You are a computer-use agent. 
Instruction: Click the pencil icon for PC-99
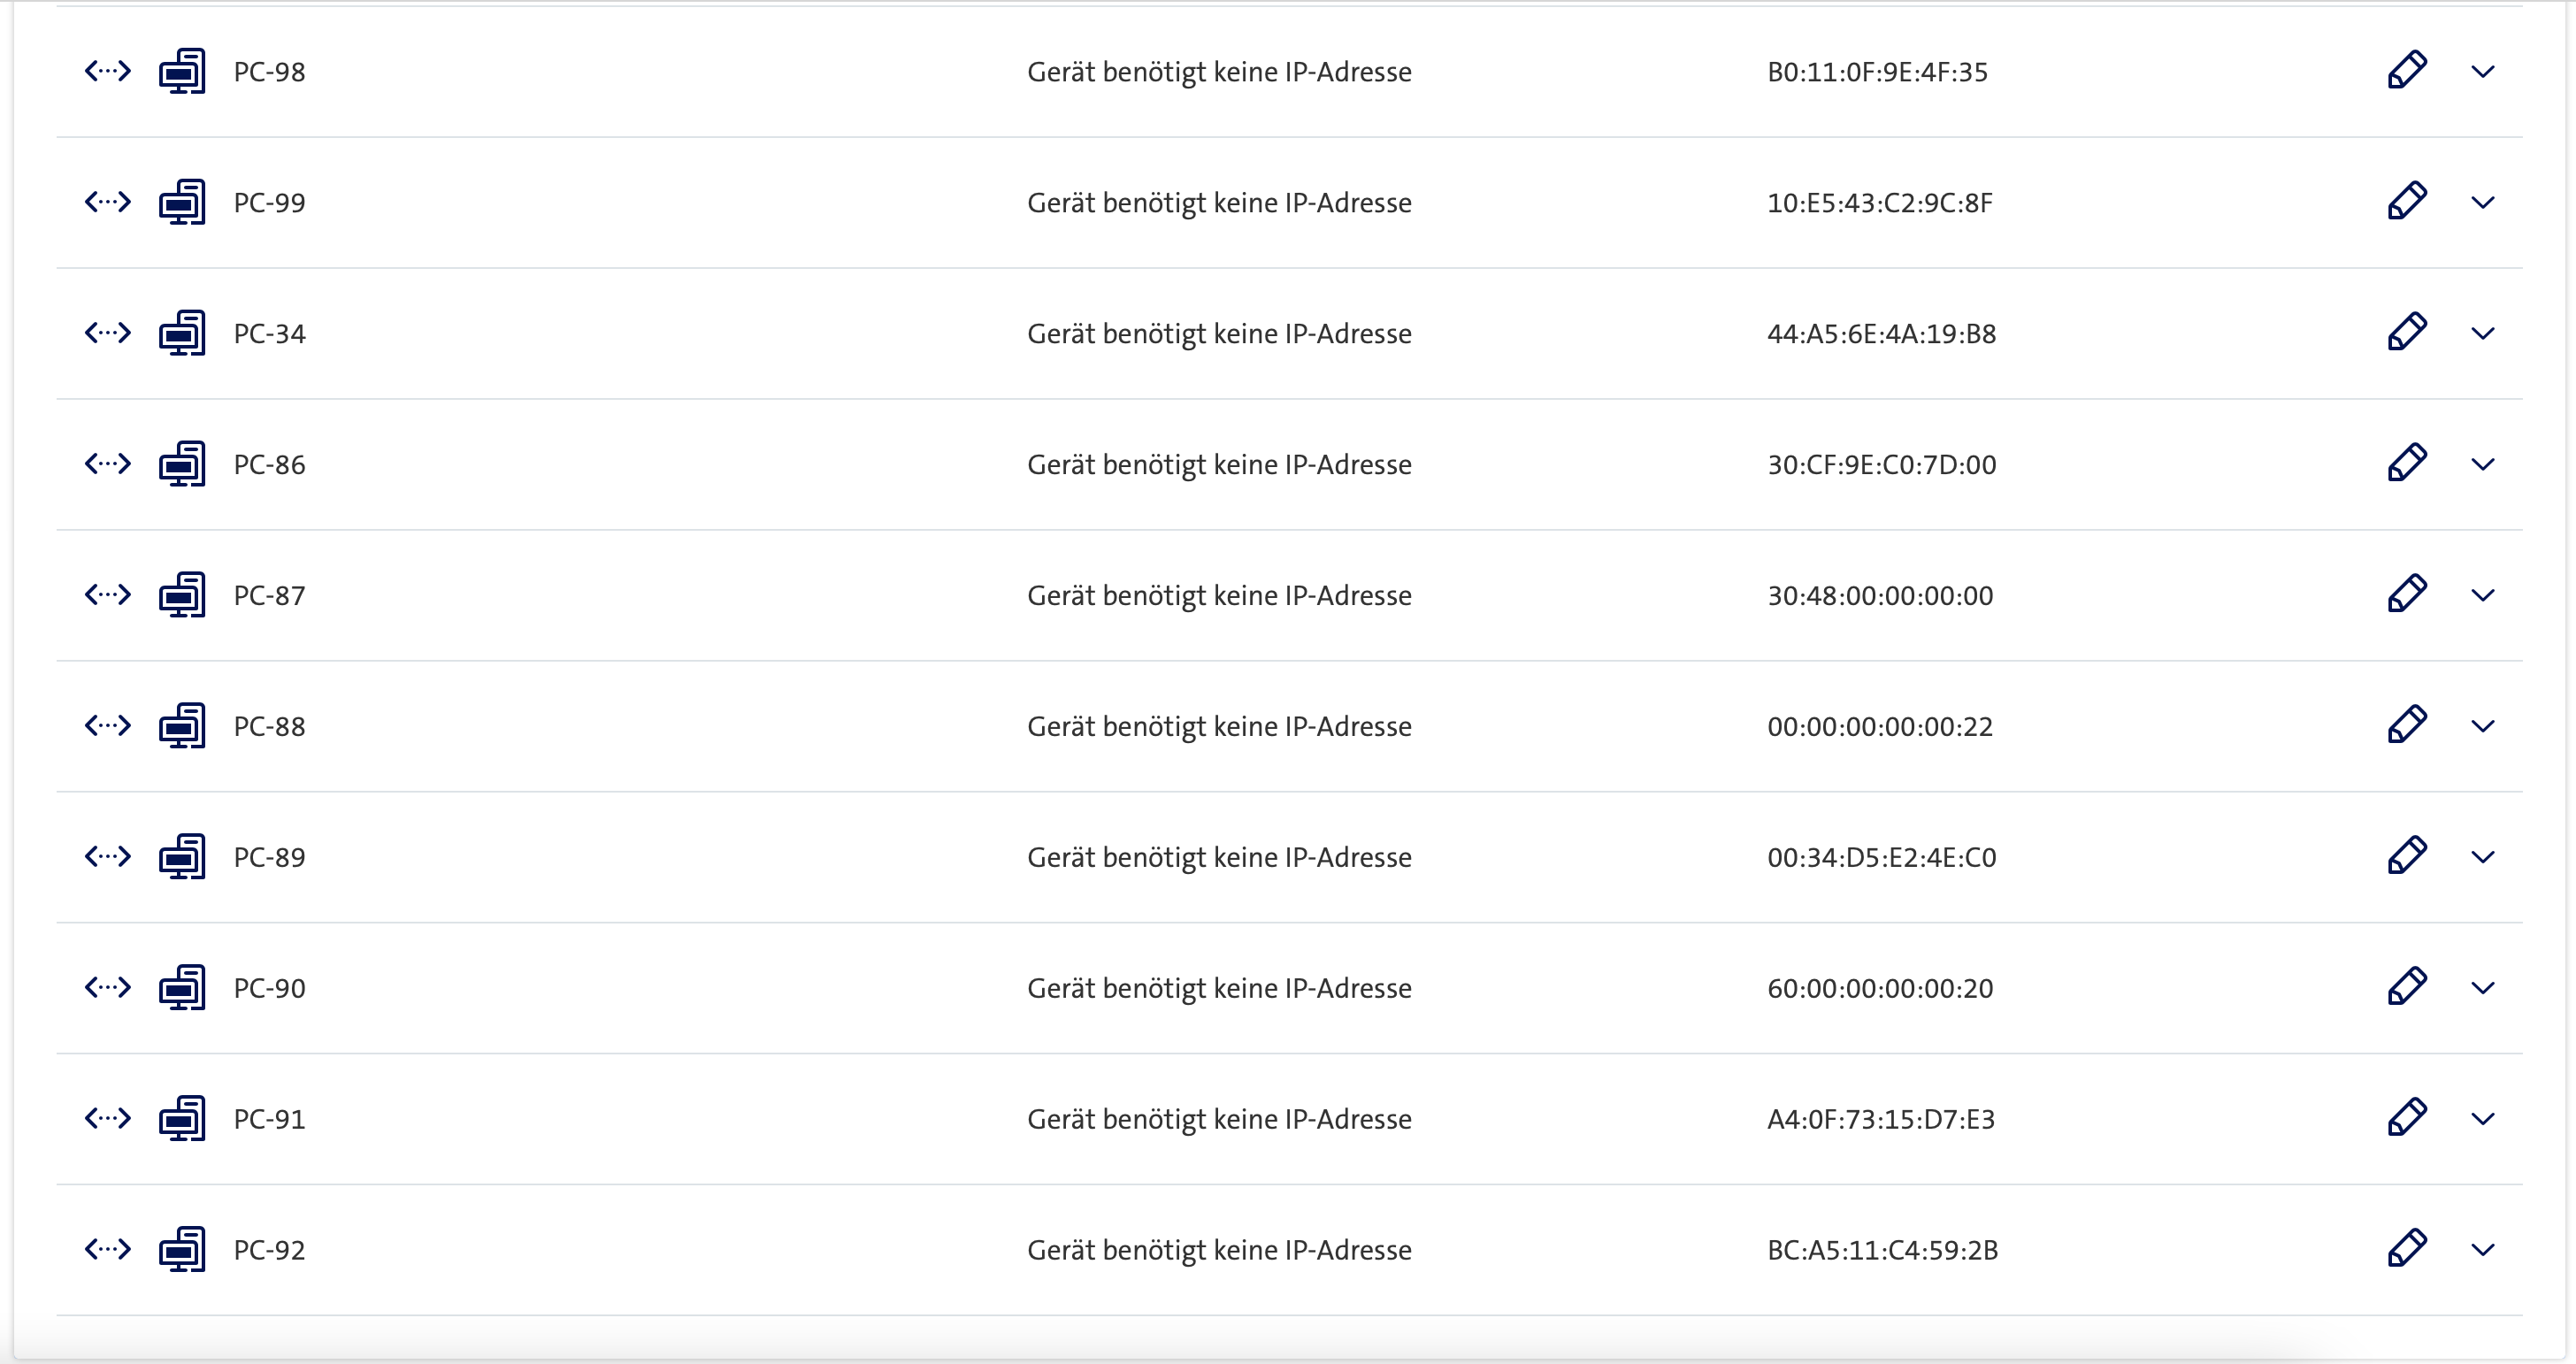2406,202
